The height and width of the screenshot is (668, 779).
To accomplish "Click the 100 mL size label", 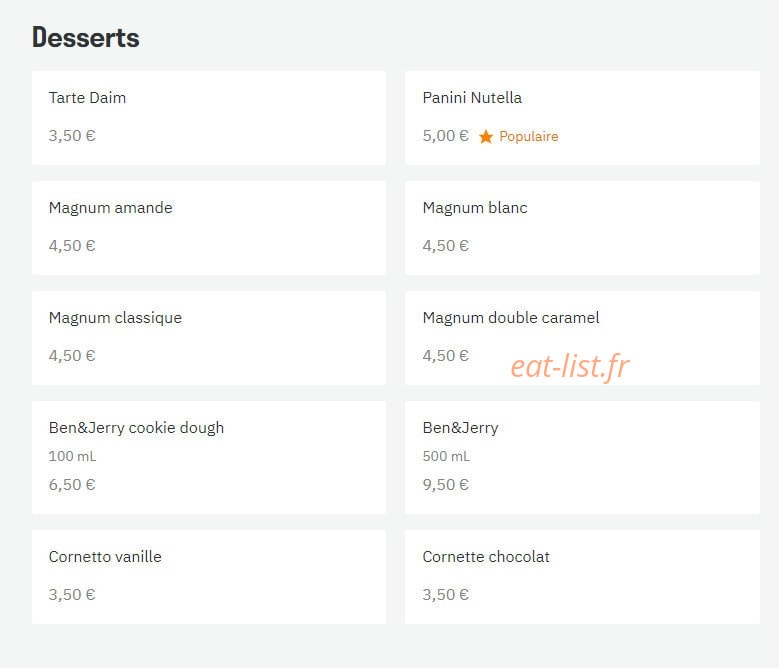I will (72, 456).
